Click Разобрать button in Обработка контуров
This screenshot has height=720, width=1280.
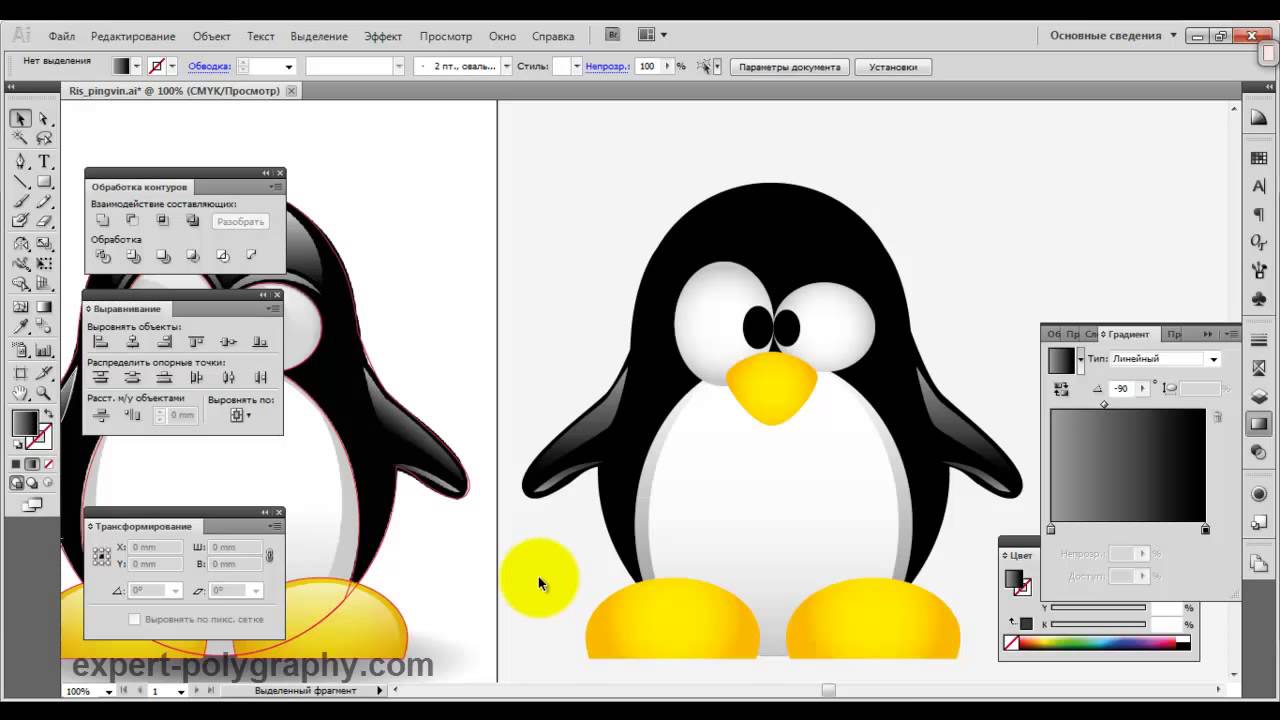(240, 221)
